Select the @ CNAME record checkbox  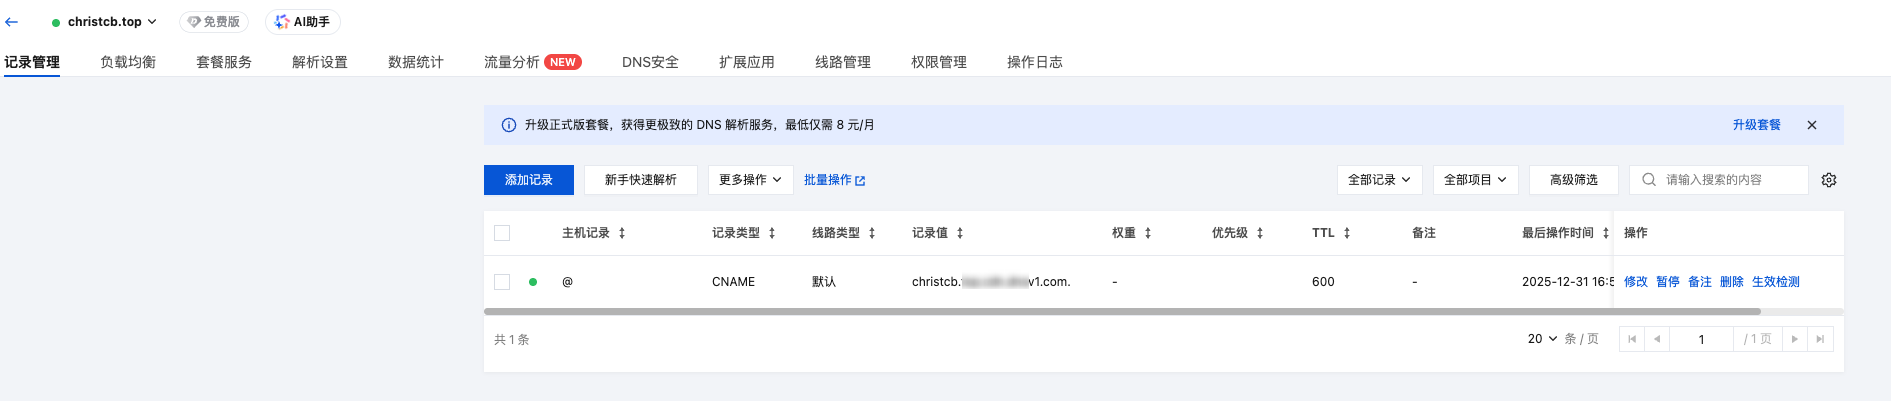point(502,282)
